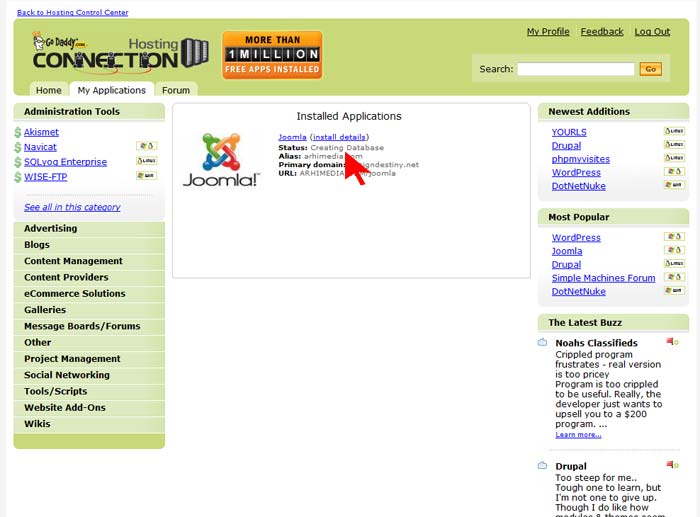Image resolution: width=700 pixels, height=517 pixels.
Task: Click Learn more under Noahs Classifieds
Action: pos(578,435)
